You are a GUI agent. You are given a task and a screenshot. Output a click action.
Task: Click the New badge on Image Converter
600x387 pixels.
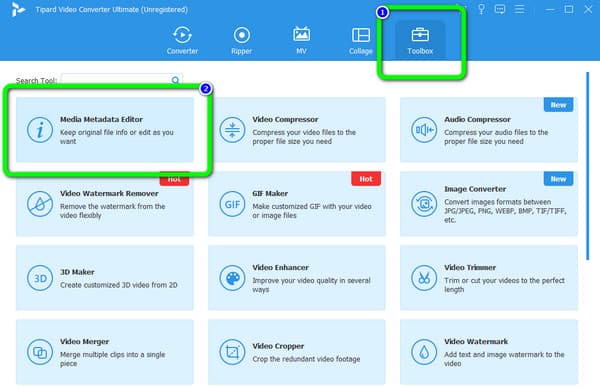(x=558, y=179)
